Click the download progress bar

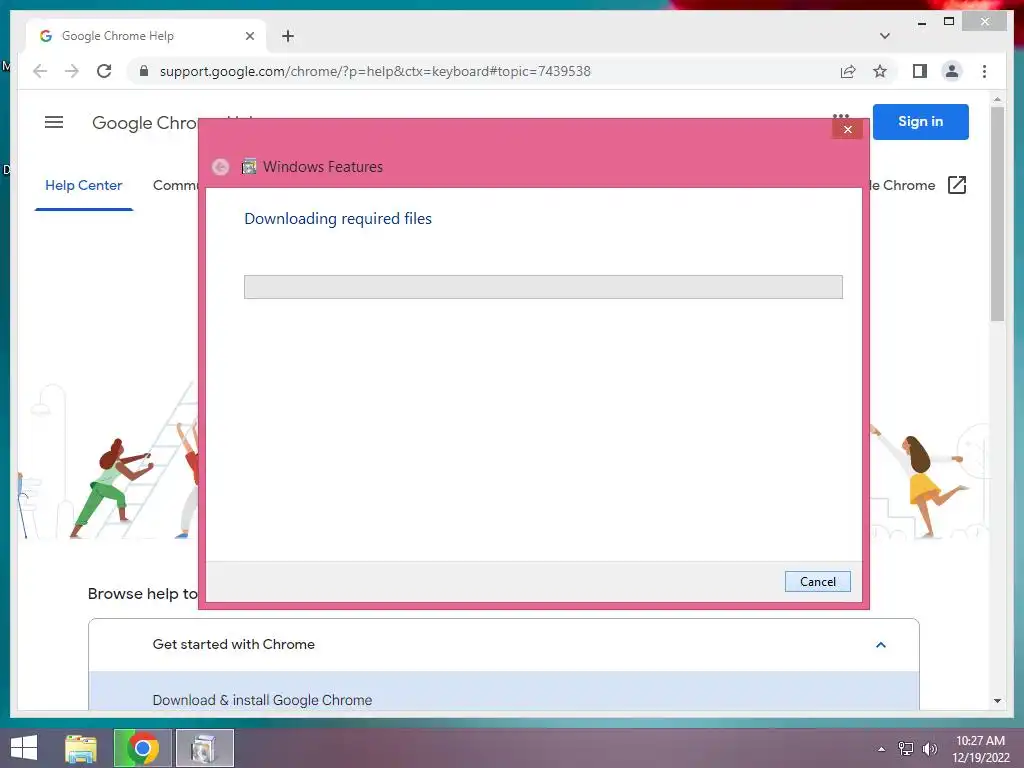(x=543, y=287)
